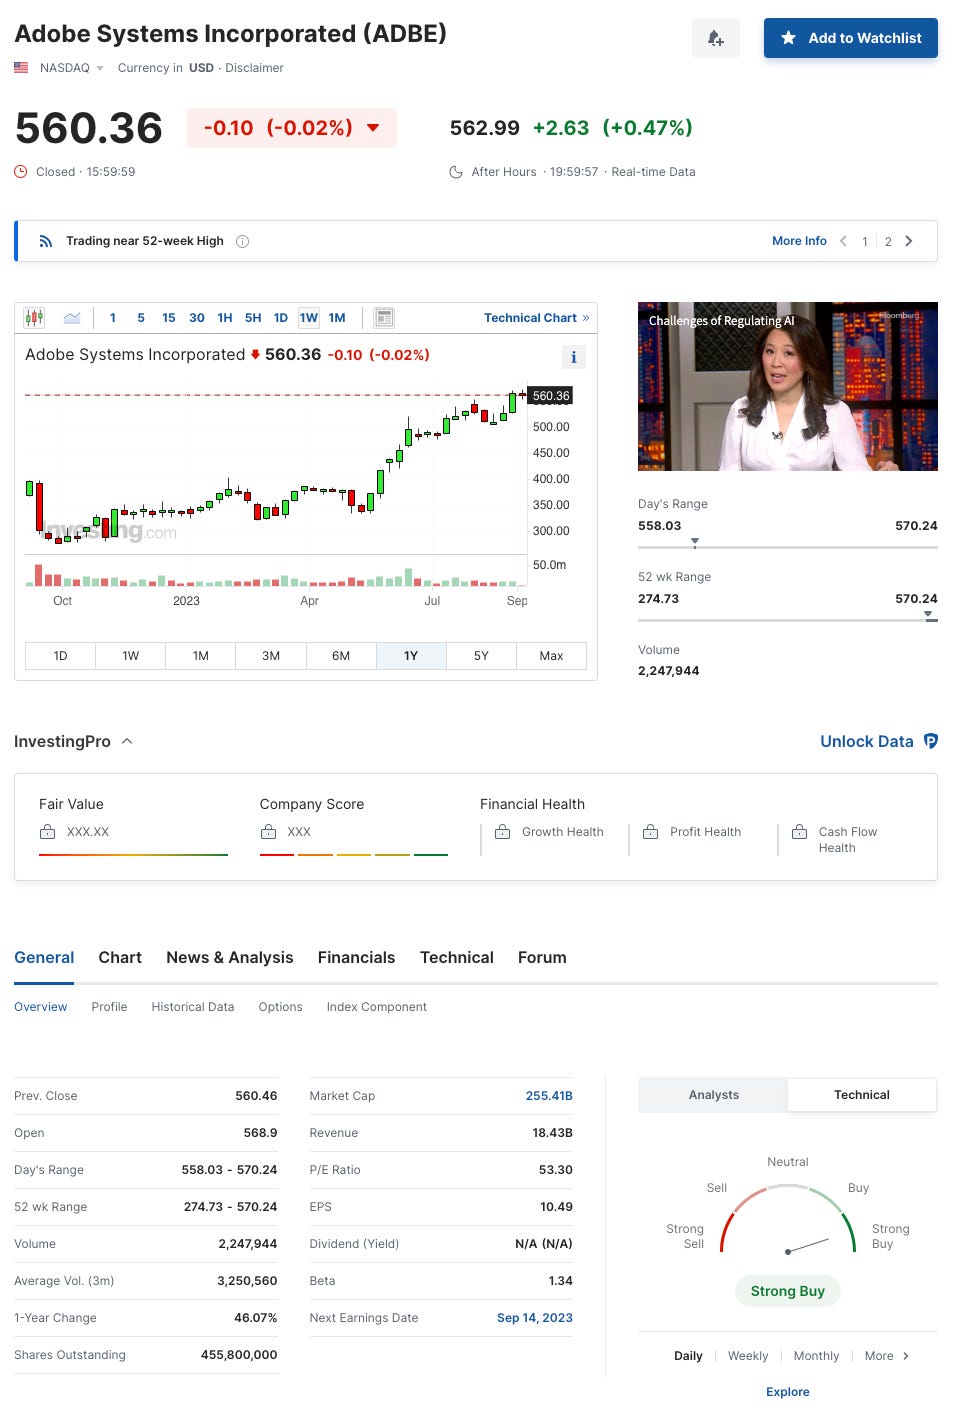Screen dimensions: 954x1412
Task: Play the Challenges of Regulating AI video
Action: [788, 386]
